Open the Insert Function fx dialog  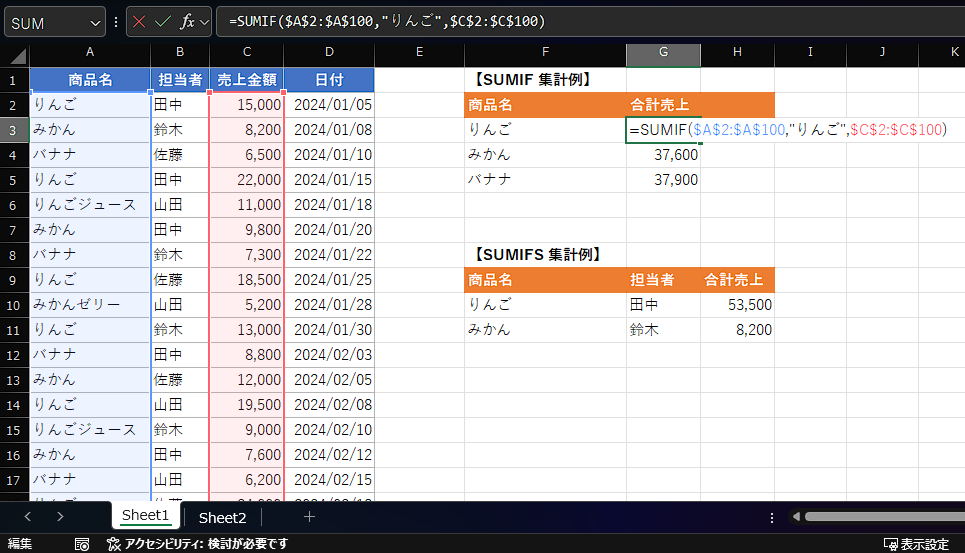pyautogui.click(x=187, y=22)
